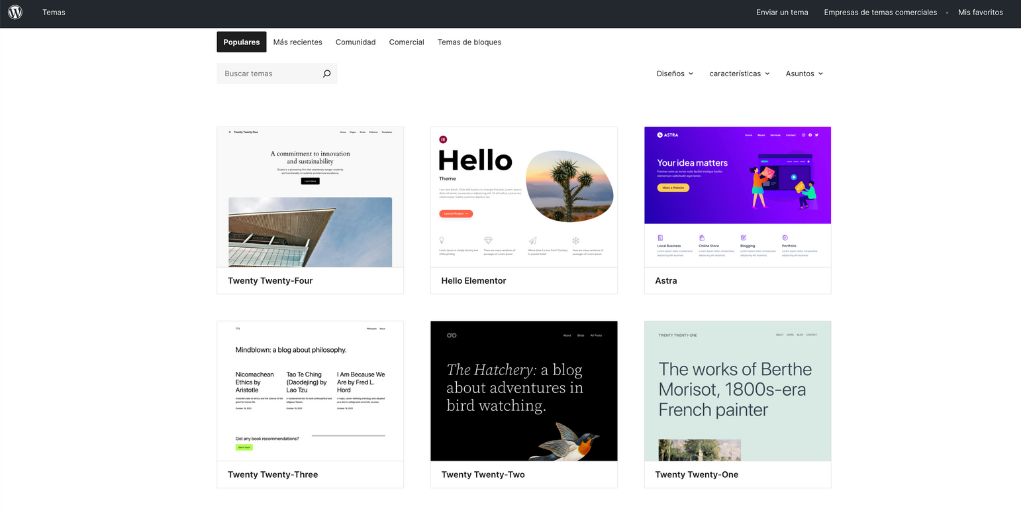
Task: Open the Diseños dropdown
Action: tap(674, 73)
